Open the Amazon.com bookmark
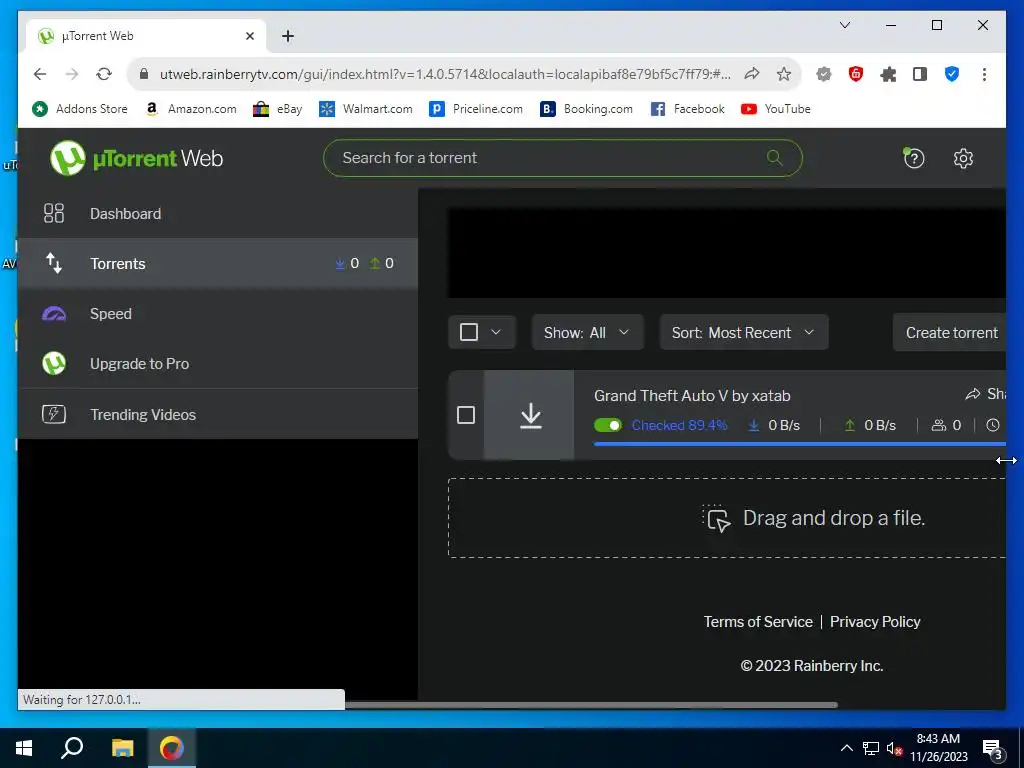 coord(190,109)
